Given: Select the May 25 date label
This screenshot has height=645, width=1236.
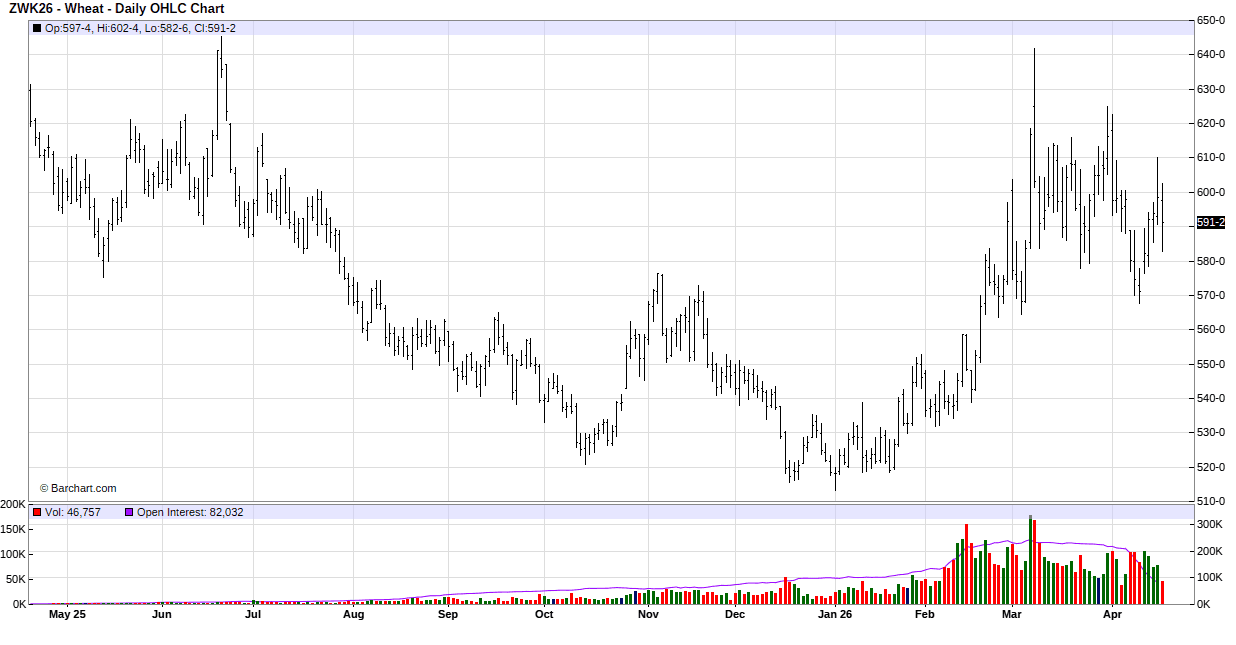Looking at the screenshot, I should (67, 615).
